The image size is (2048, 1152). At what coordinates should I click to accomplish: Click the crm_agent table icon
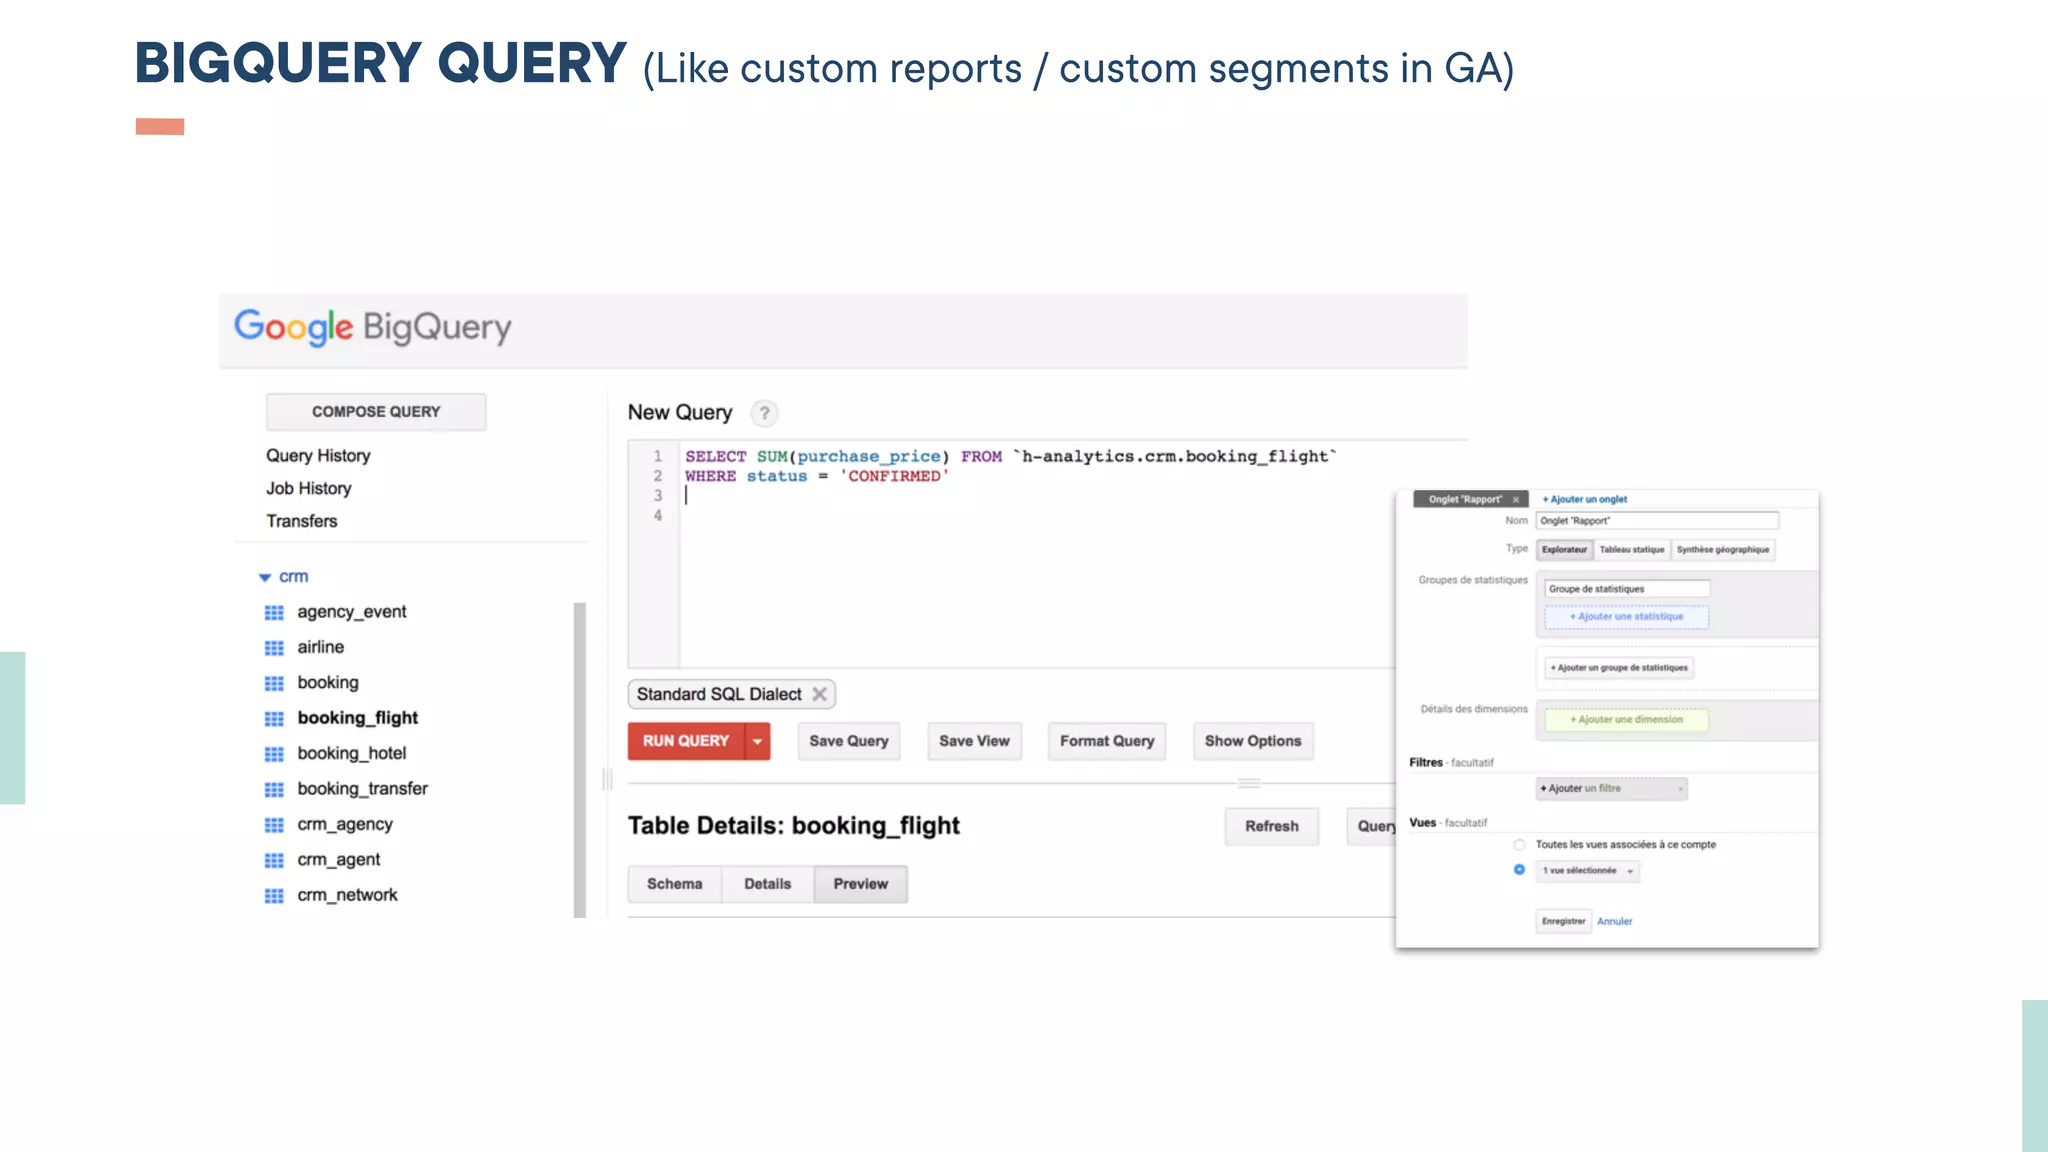coord(274,861)
